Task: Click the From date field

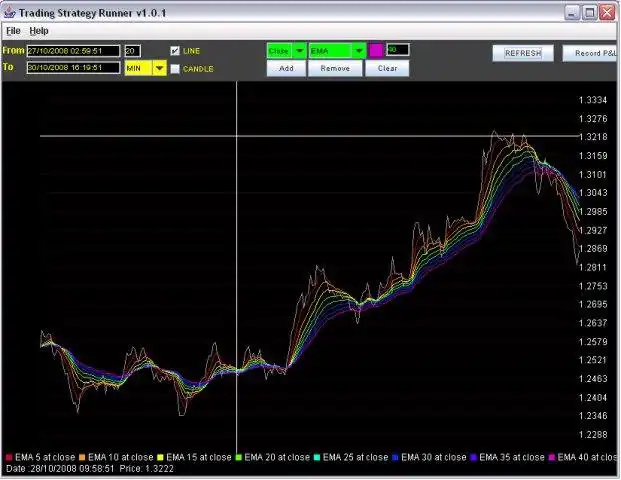Action: coord(73,51)
